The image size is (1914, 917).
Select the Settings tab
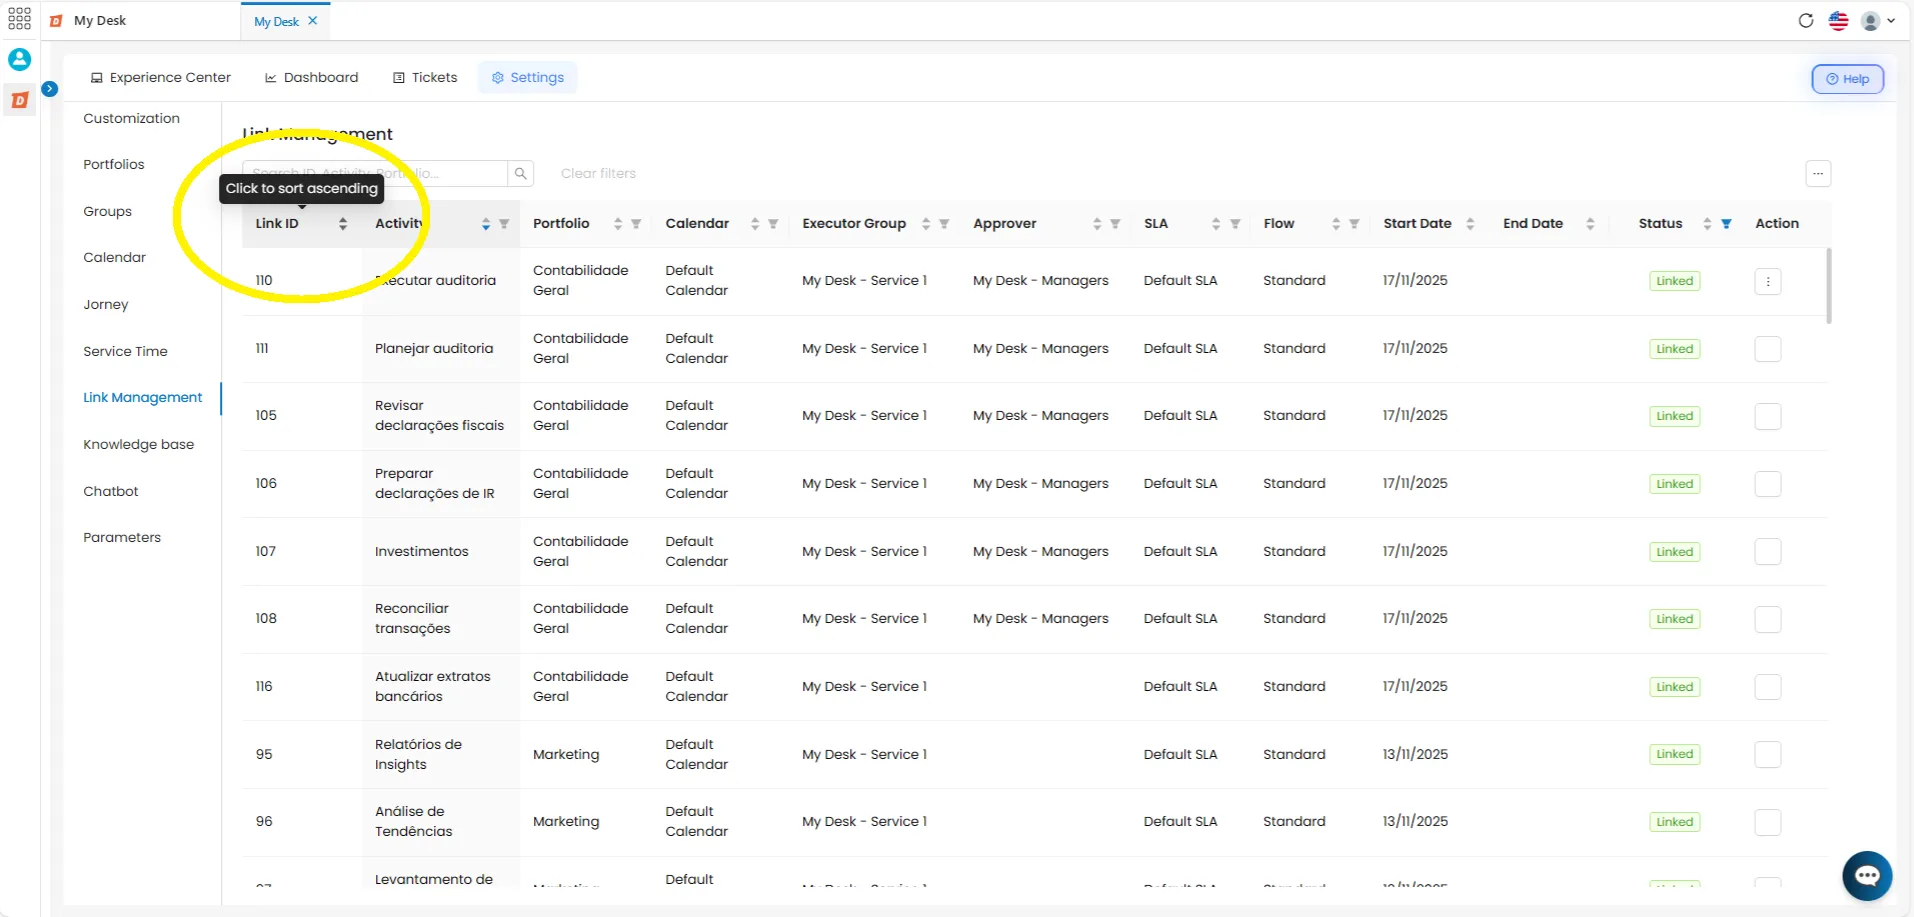(x=528, y=78)
